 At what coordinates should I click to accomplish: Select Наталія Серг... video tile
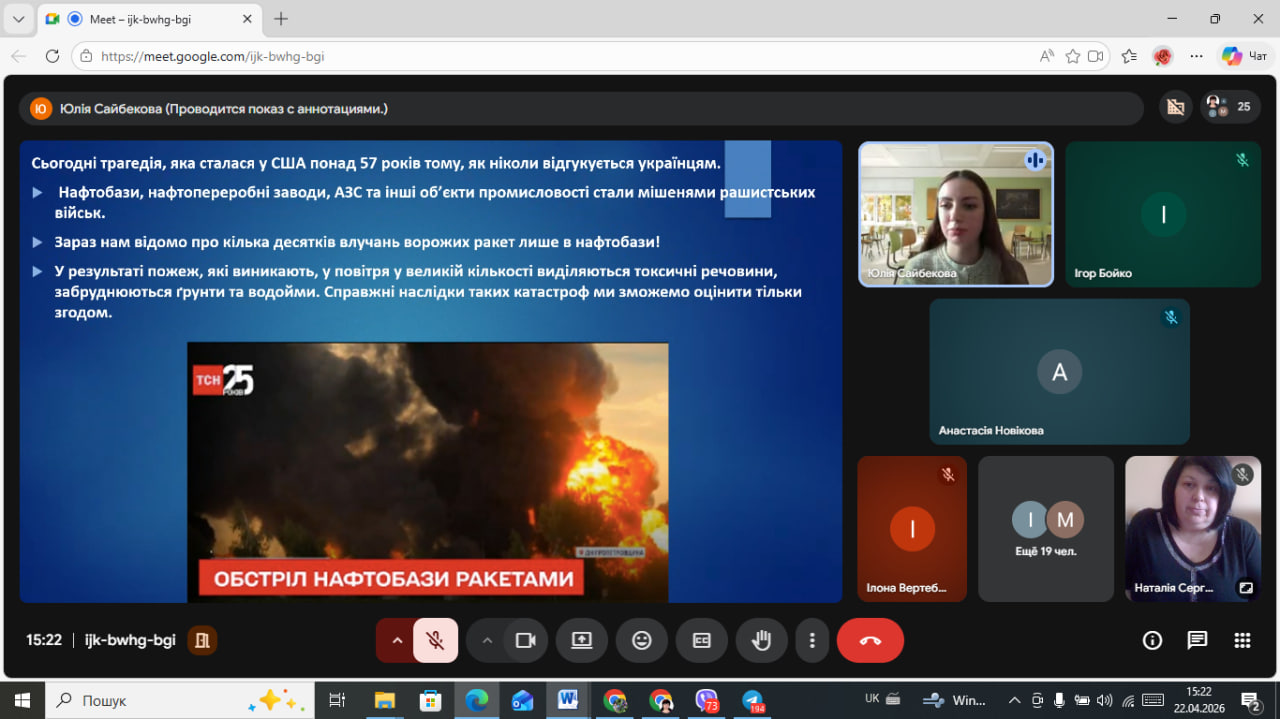pos(1192,528)
